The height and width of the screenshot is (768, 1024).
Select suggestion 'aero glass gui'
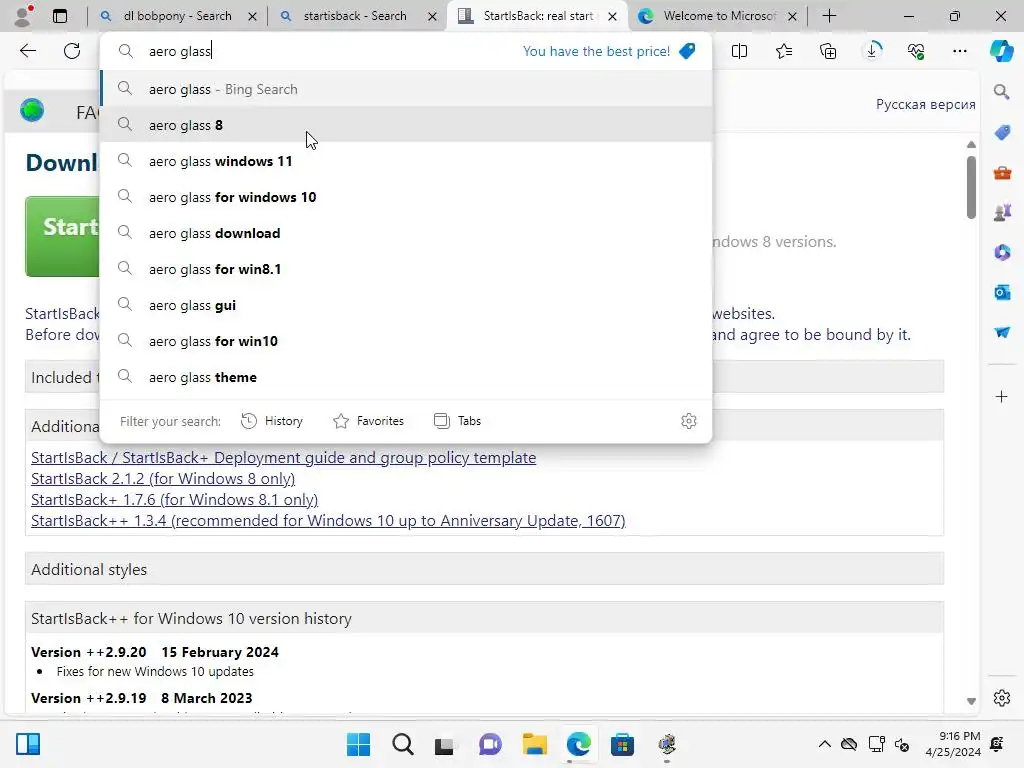(x=406, y=305)
